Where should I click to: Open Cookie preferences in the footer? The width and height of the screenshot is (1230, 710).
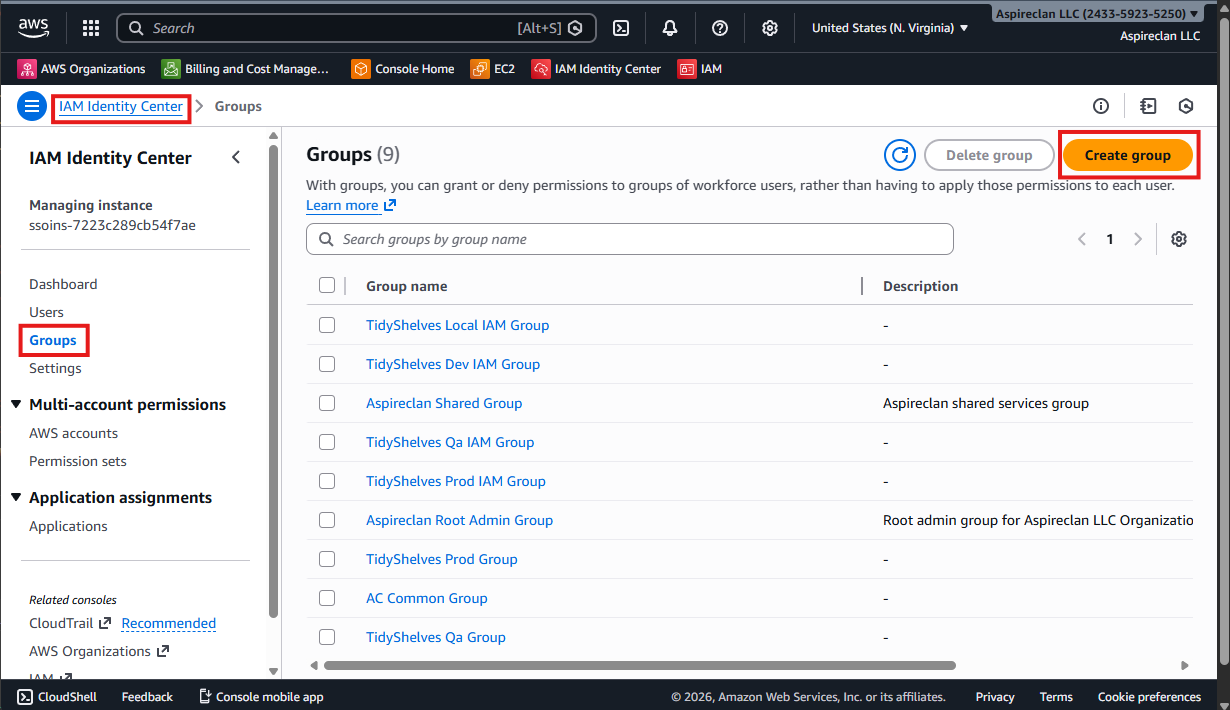(1149, 697)
